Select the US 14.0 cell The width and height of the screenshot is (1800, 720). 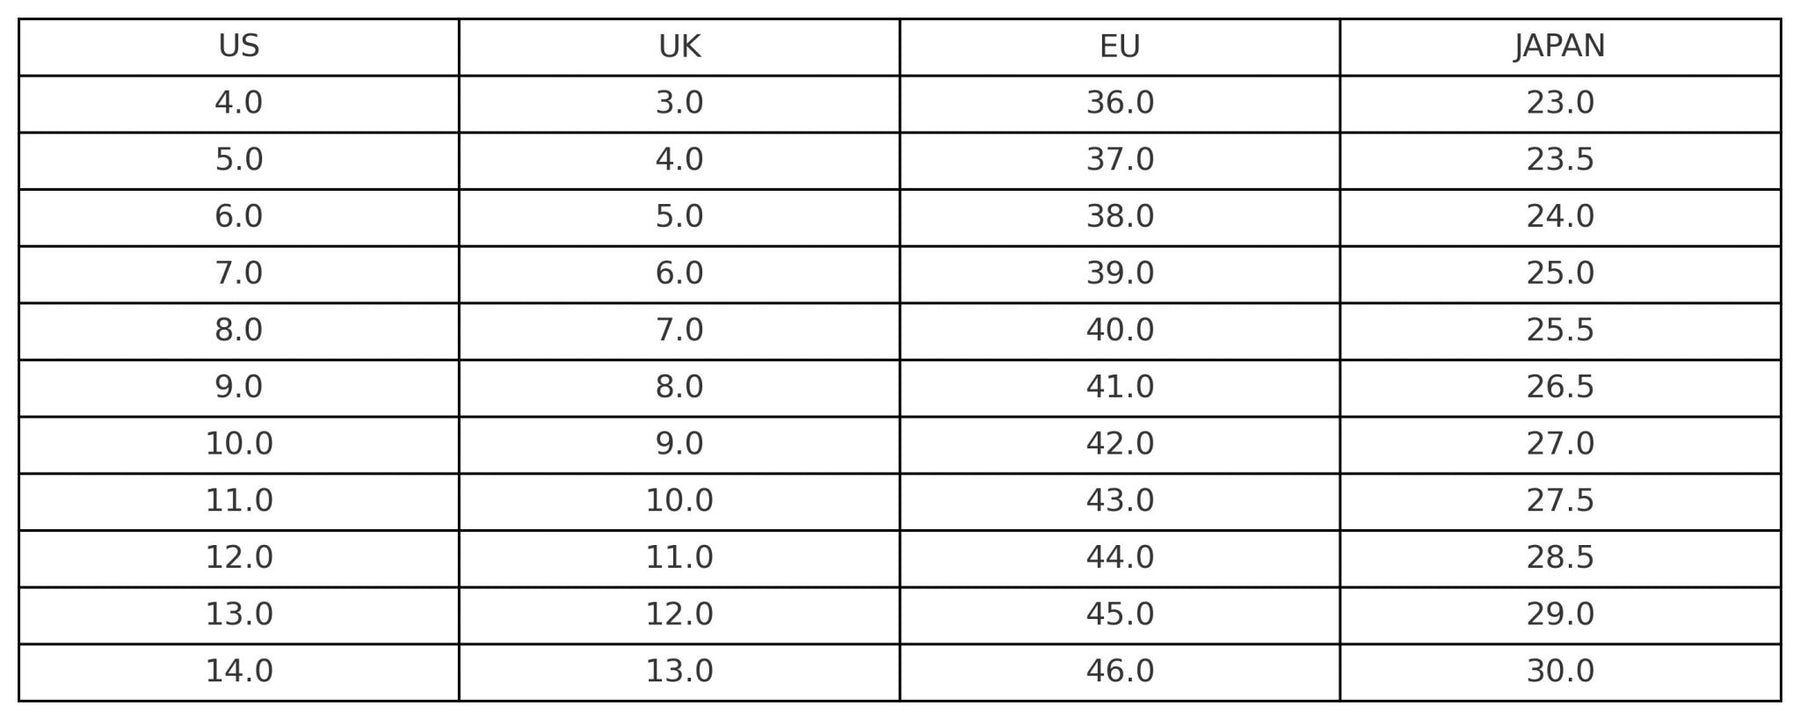point(239,672)
